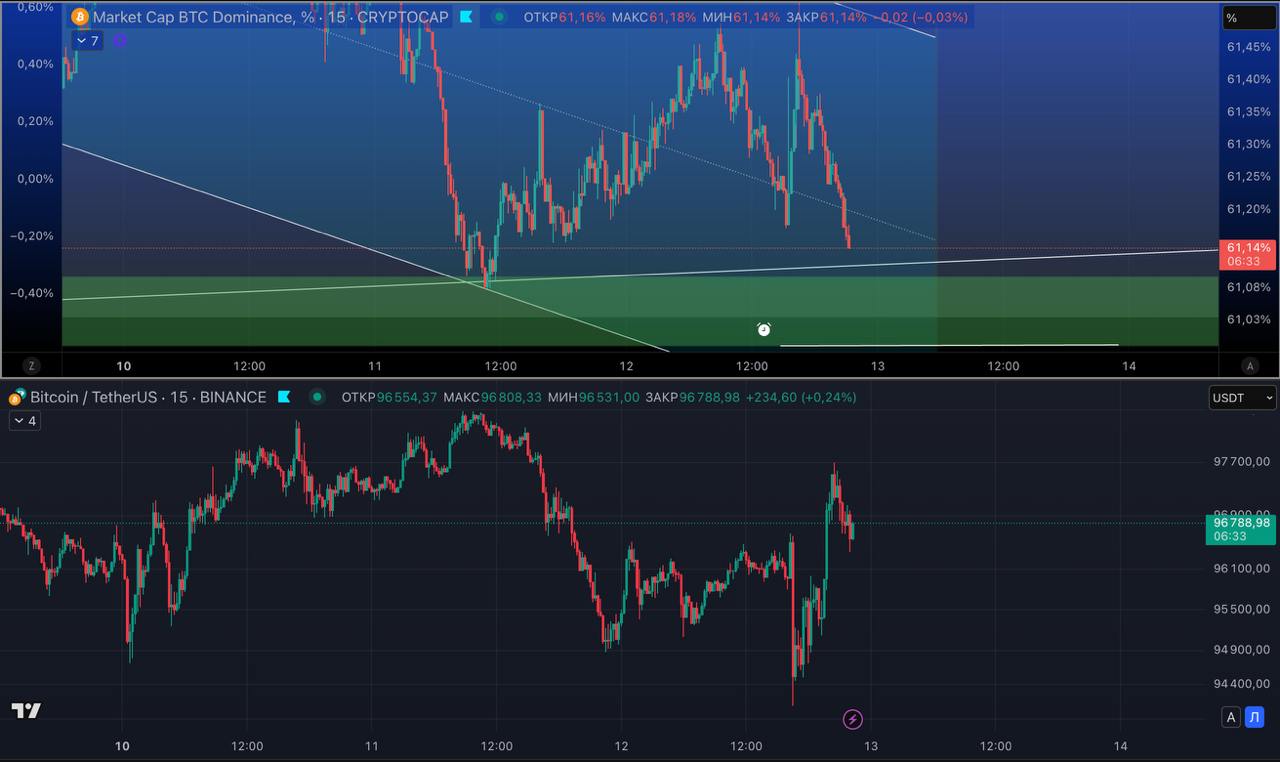Click the ЗАКР 96 788,98 close value
Viewport: 1280px width, 762px height.
click(x=693, y=397)
